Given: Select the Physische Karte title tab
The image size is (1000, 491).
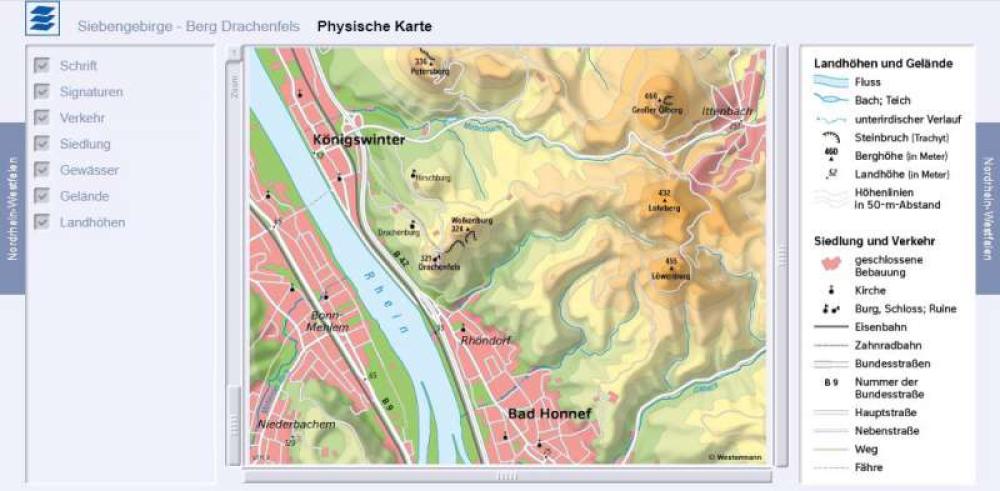Looking at the screenshot, I should click(374, 27).
